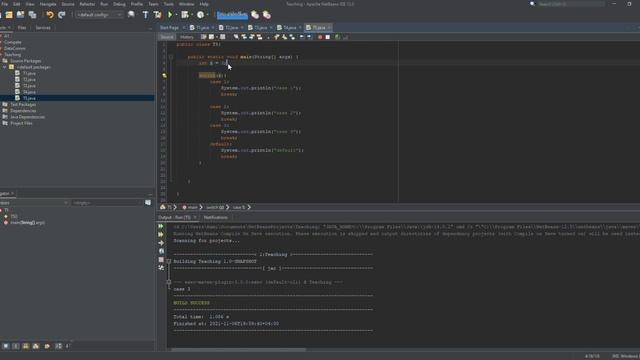Click the Build Project hammer icon
640x360 pixels.
point(145,15)
